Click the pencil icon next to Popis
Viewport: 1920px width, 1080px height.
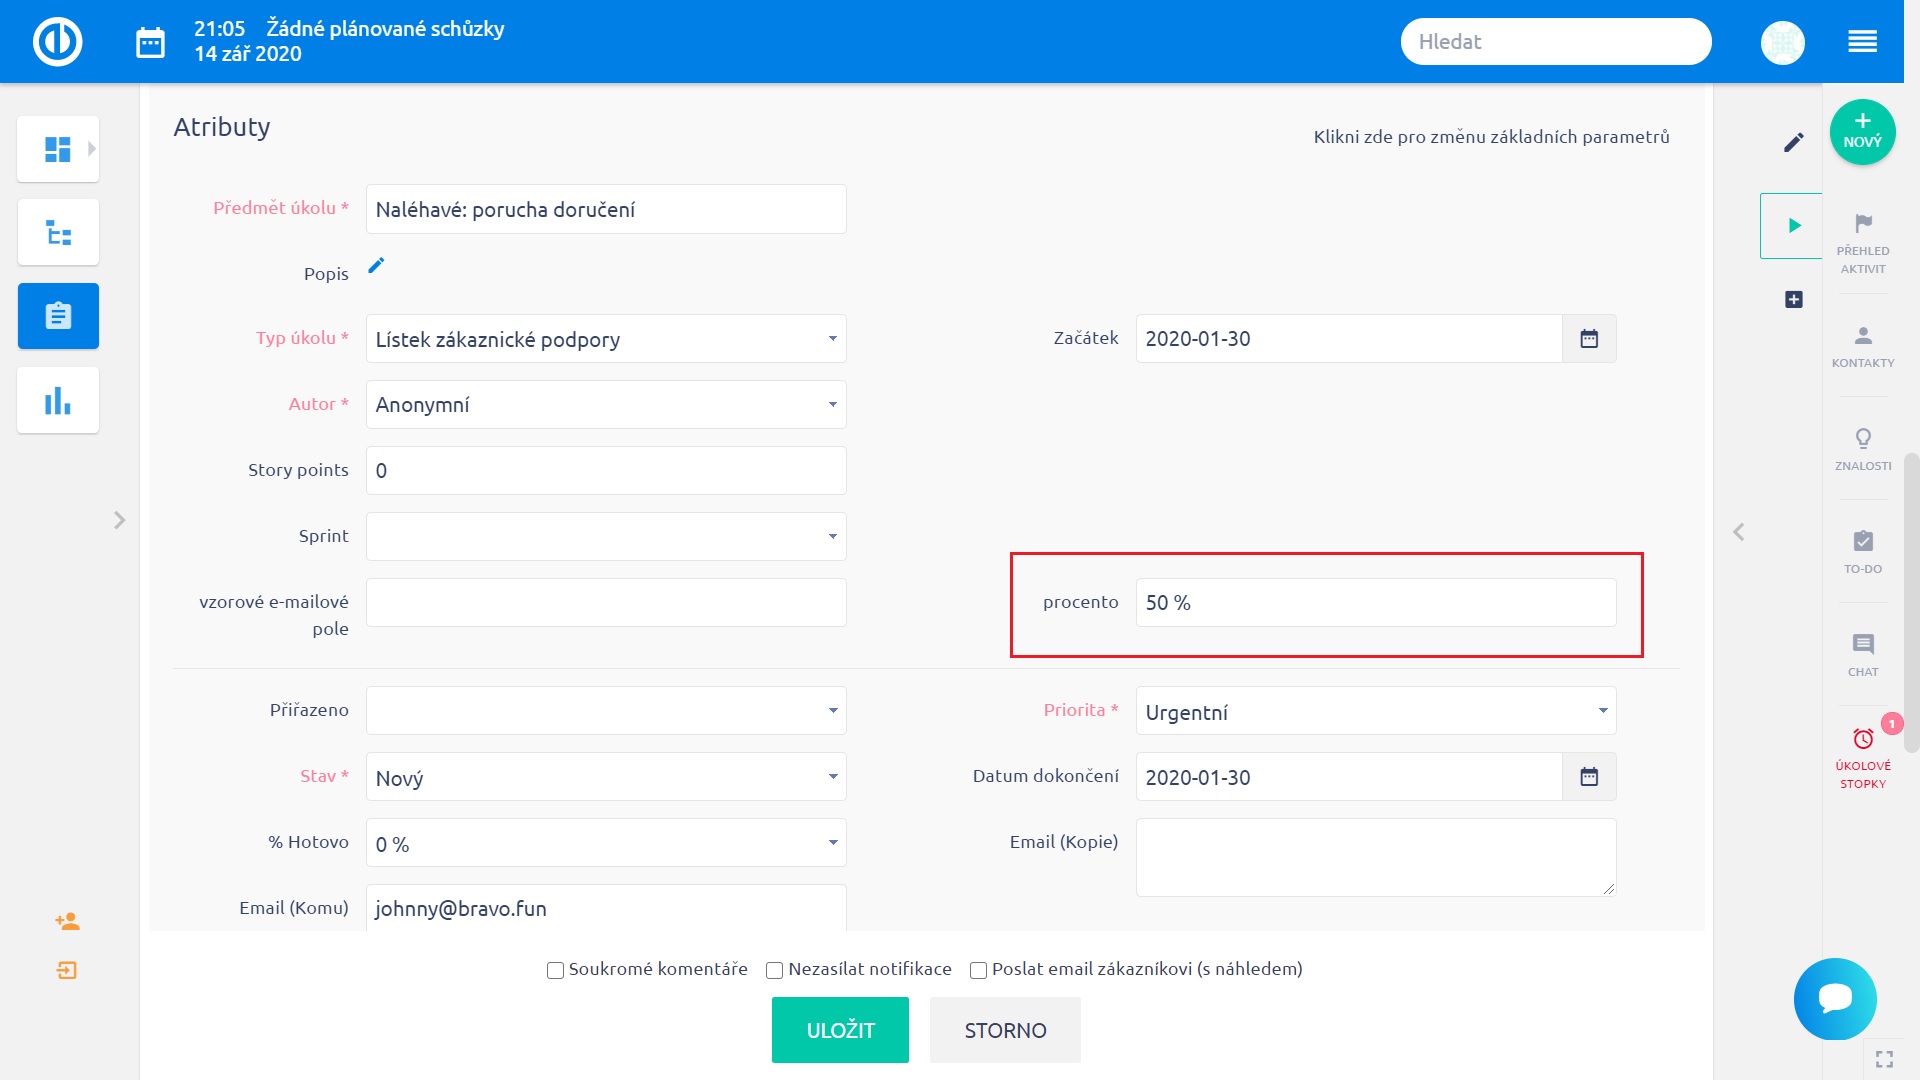[376, 265]
